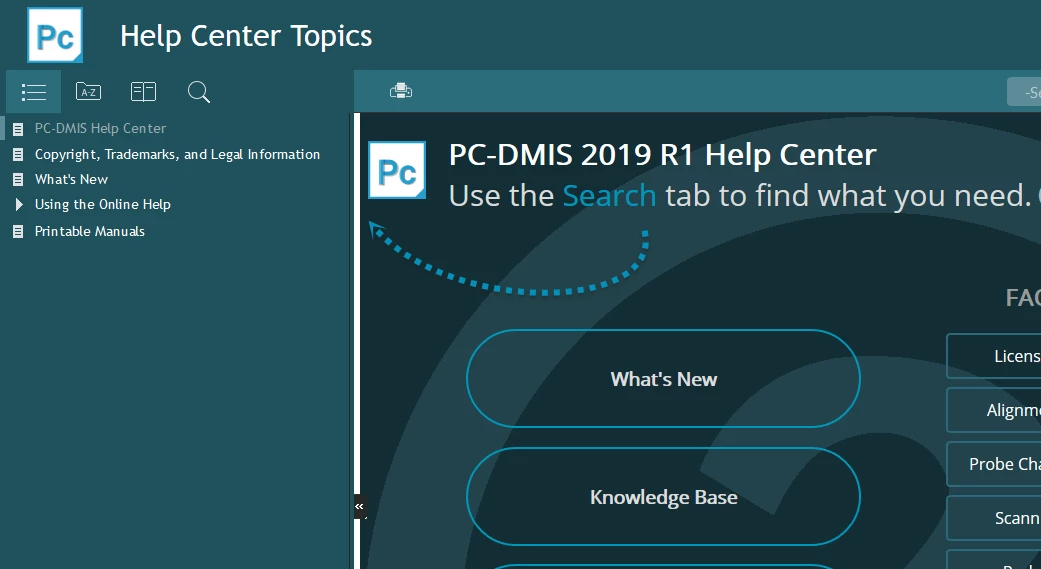Open the Glossary book icon tab
Screen dimensions: 1041x569
[143, 92]
